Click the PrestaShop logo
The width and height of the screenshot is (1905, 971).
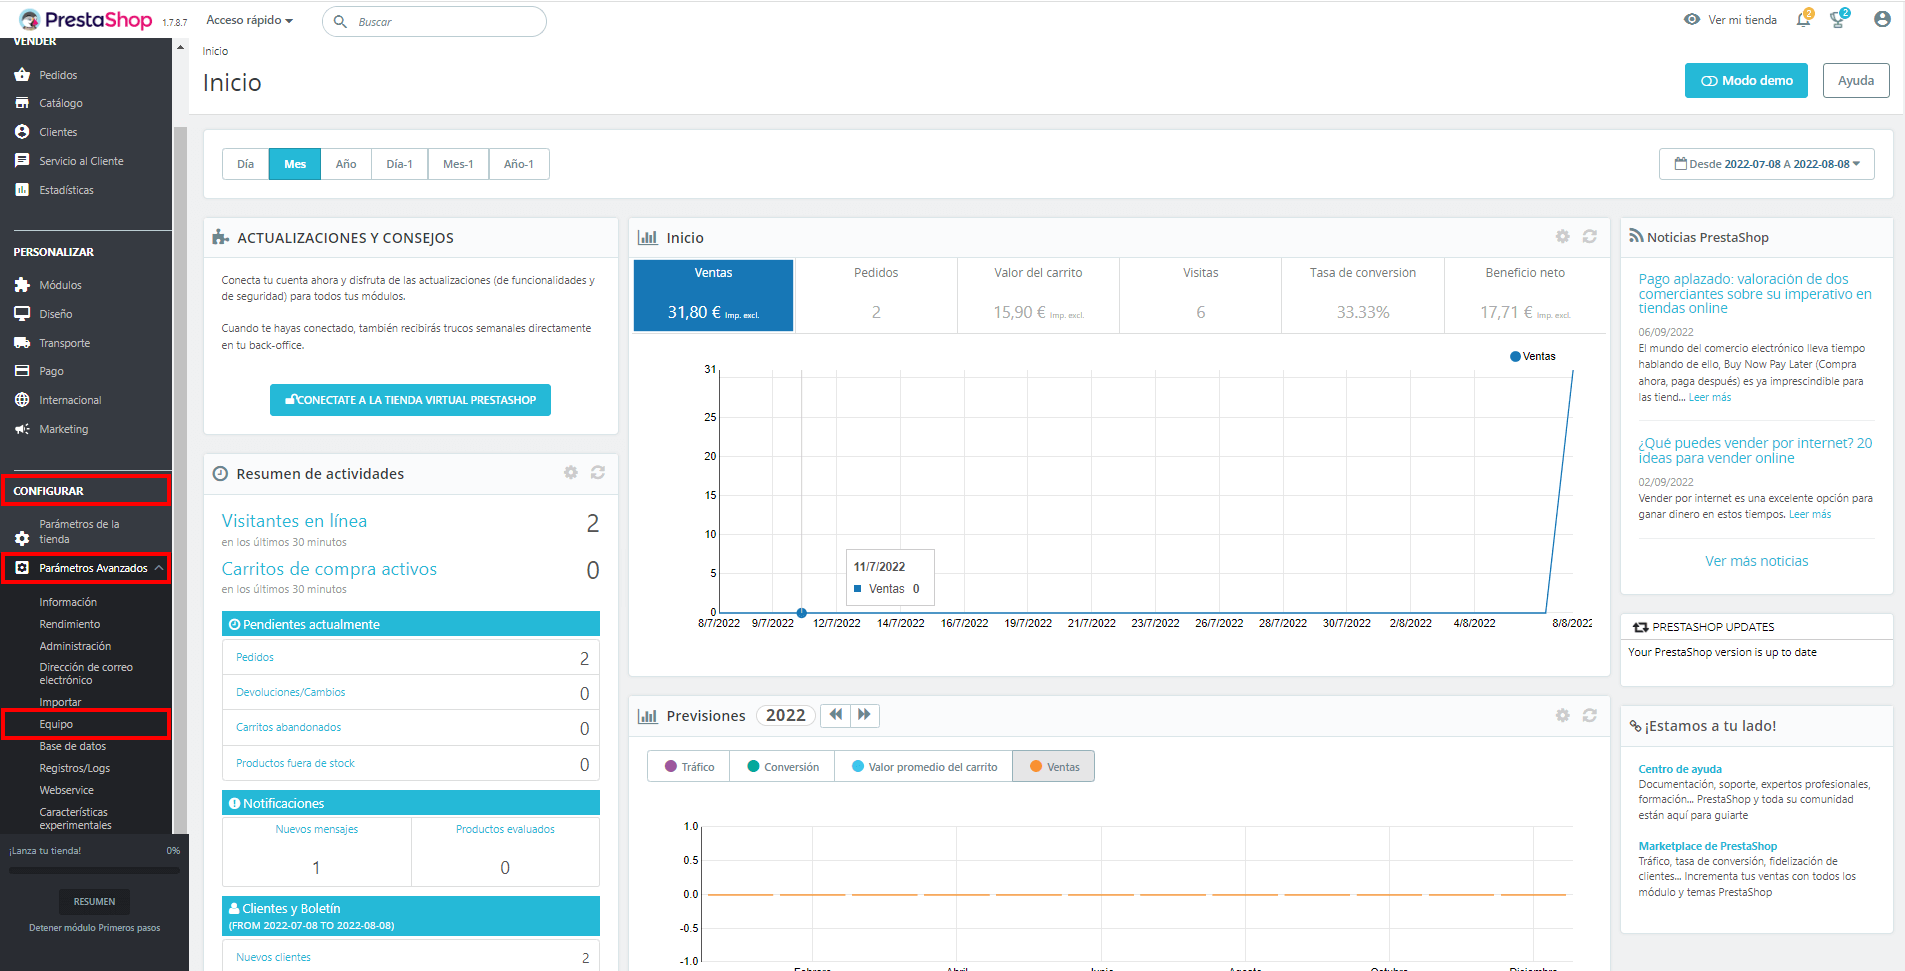point(85,20)
